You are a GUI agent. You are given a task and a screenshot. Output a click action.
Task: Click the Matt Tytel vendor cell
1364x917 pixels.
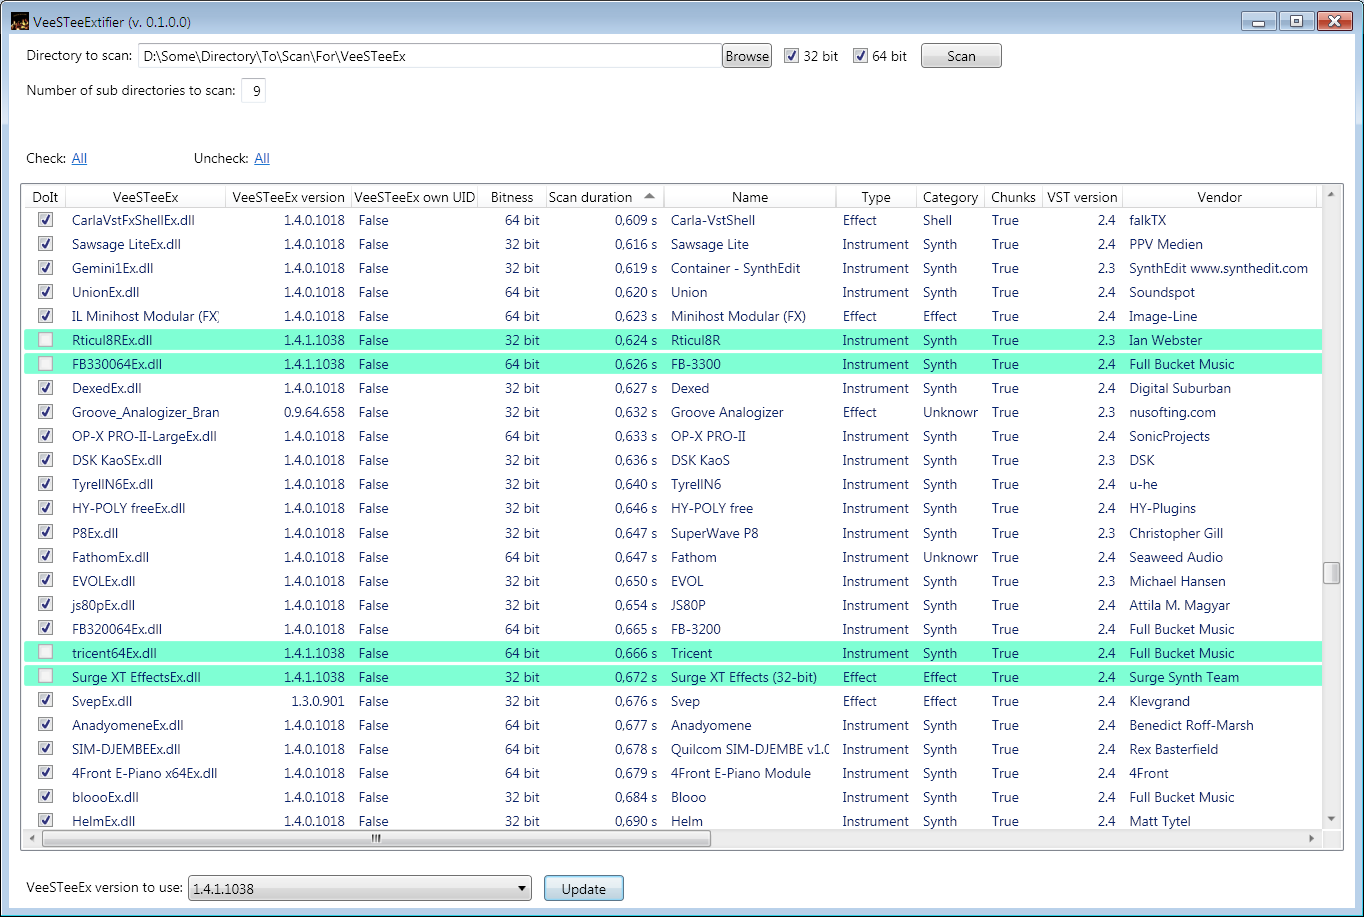(1160, 821)
